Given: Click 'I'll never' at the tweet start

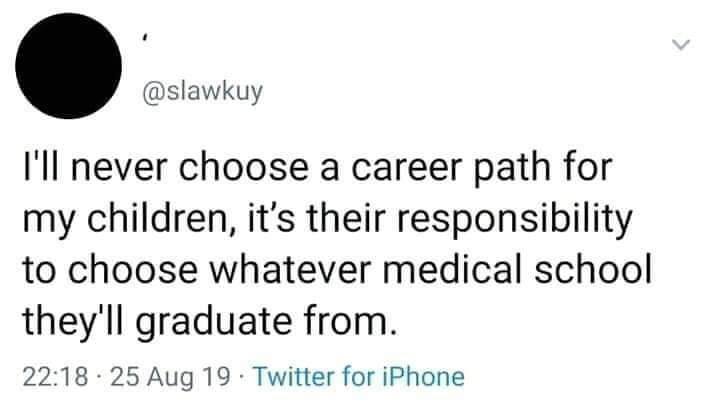Looking at the screenshot, I should [95, 168].
